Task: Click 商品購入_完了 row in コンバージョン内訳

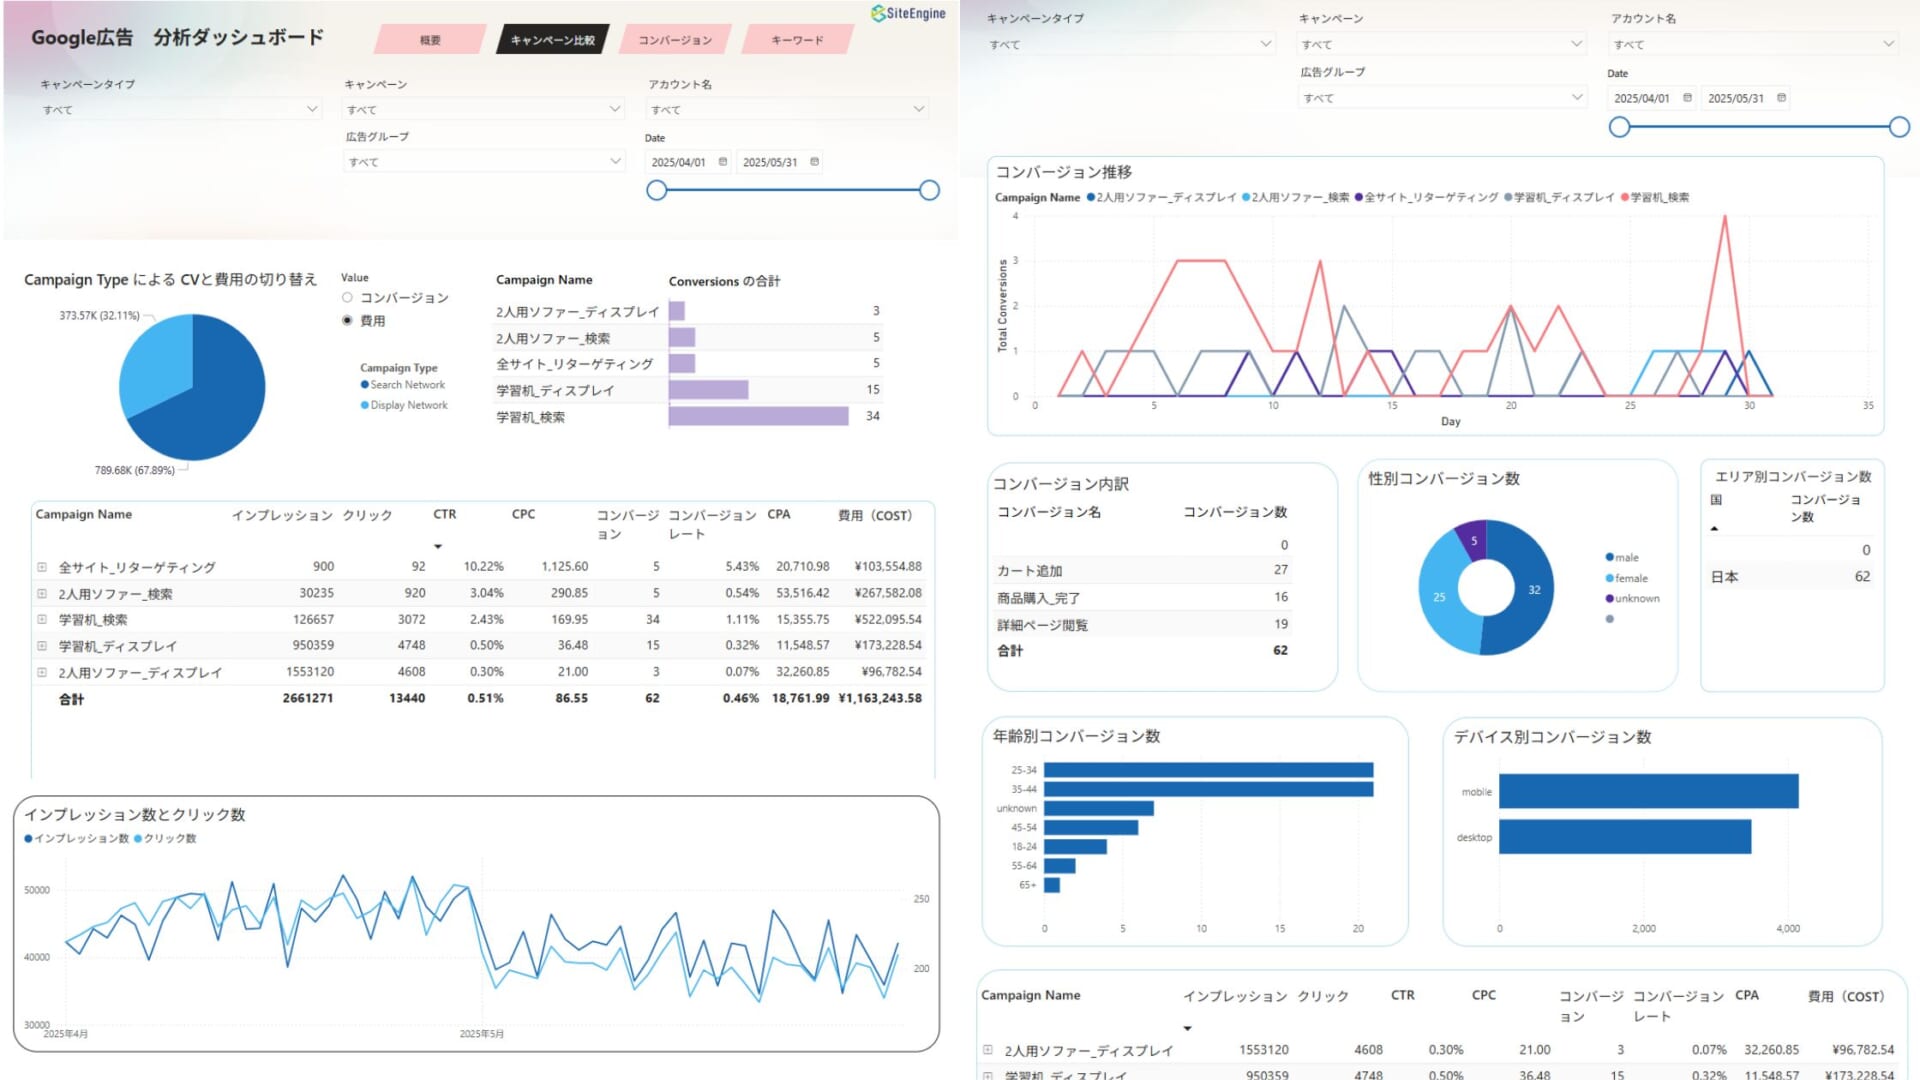Action: coord(1143,597)
